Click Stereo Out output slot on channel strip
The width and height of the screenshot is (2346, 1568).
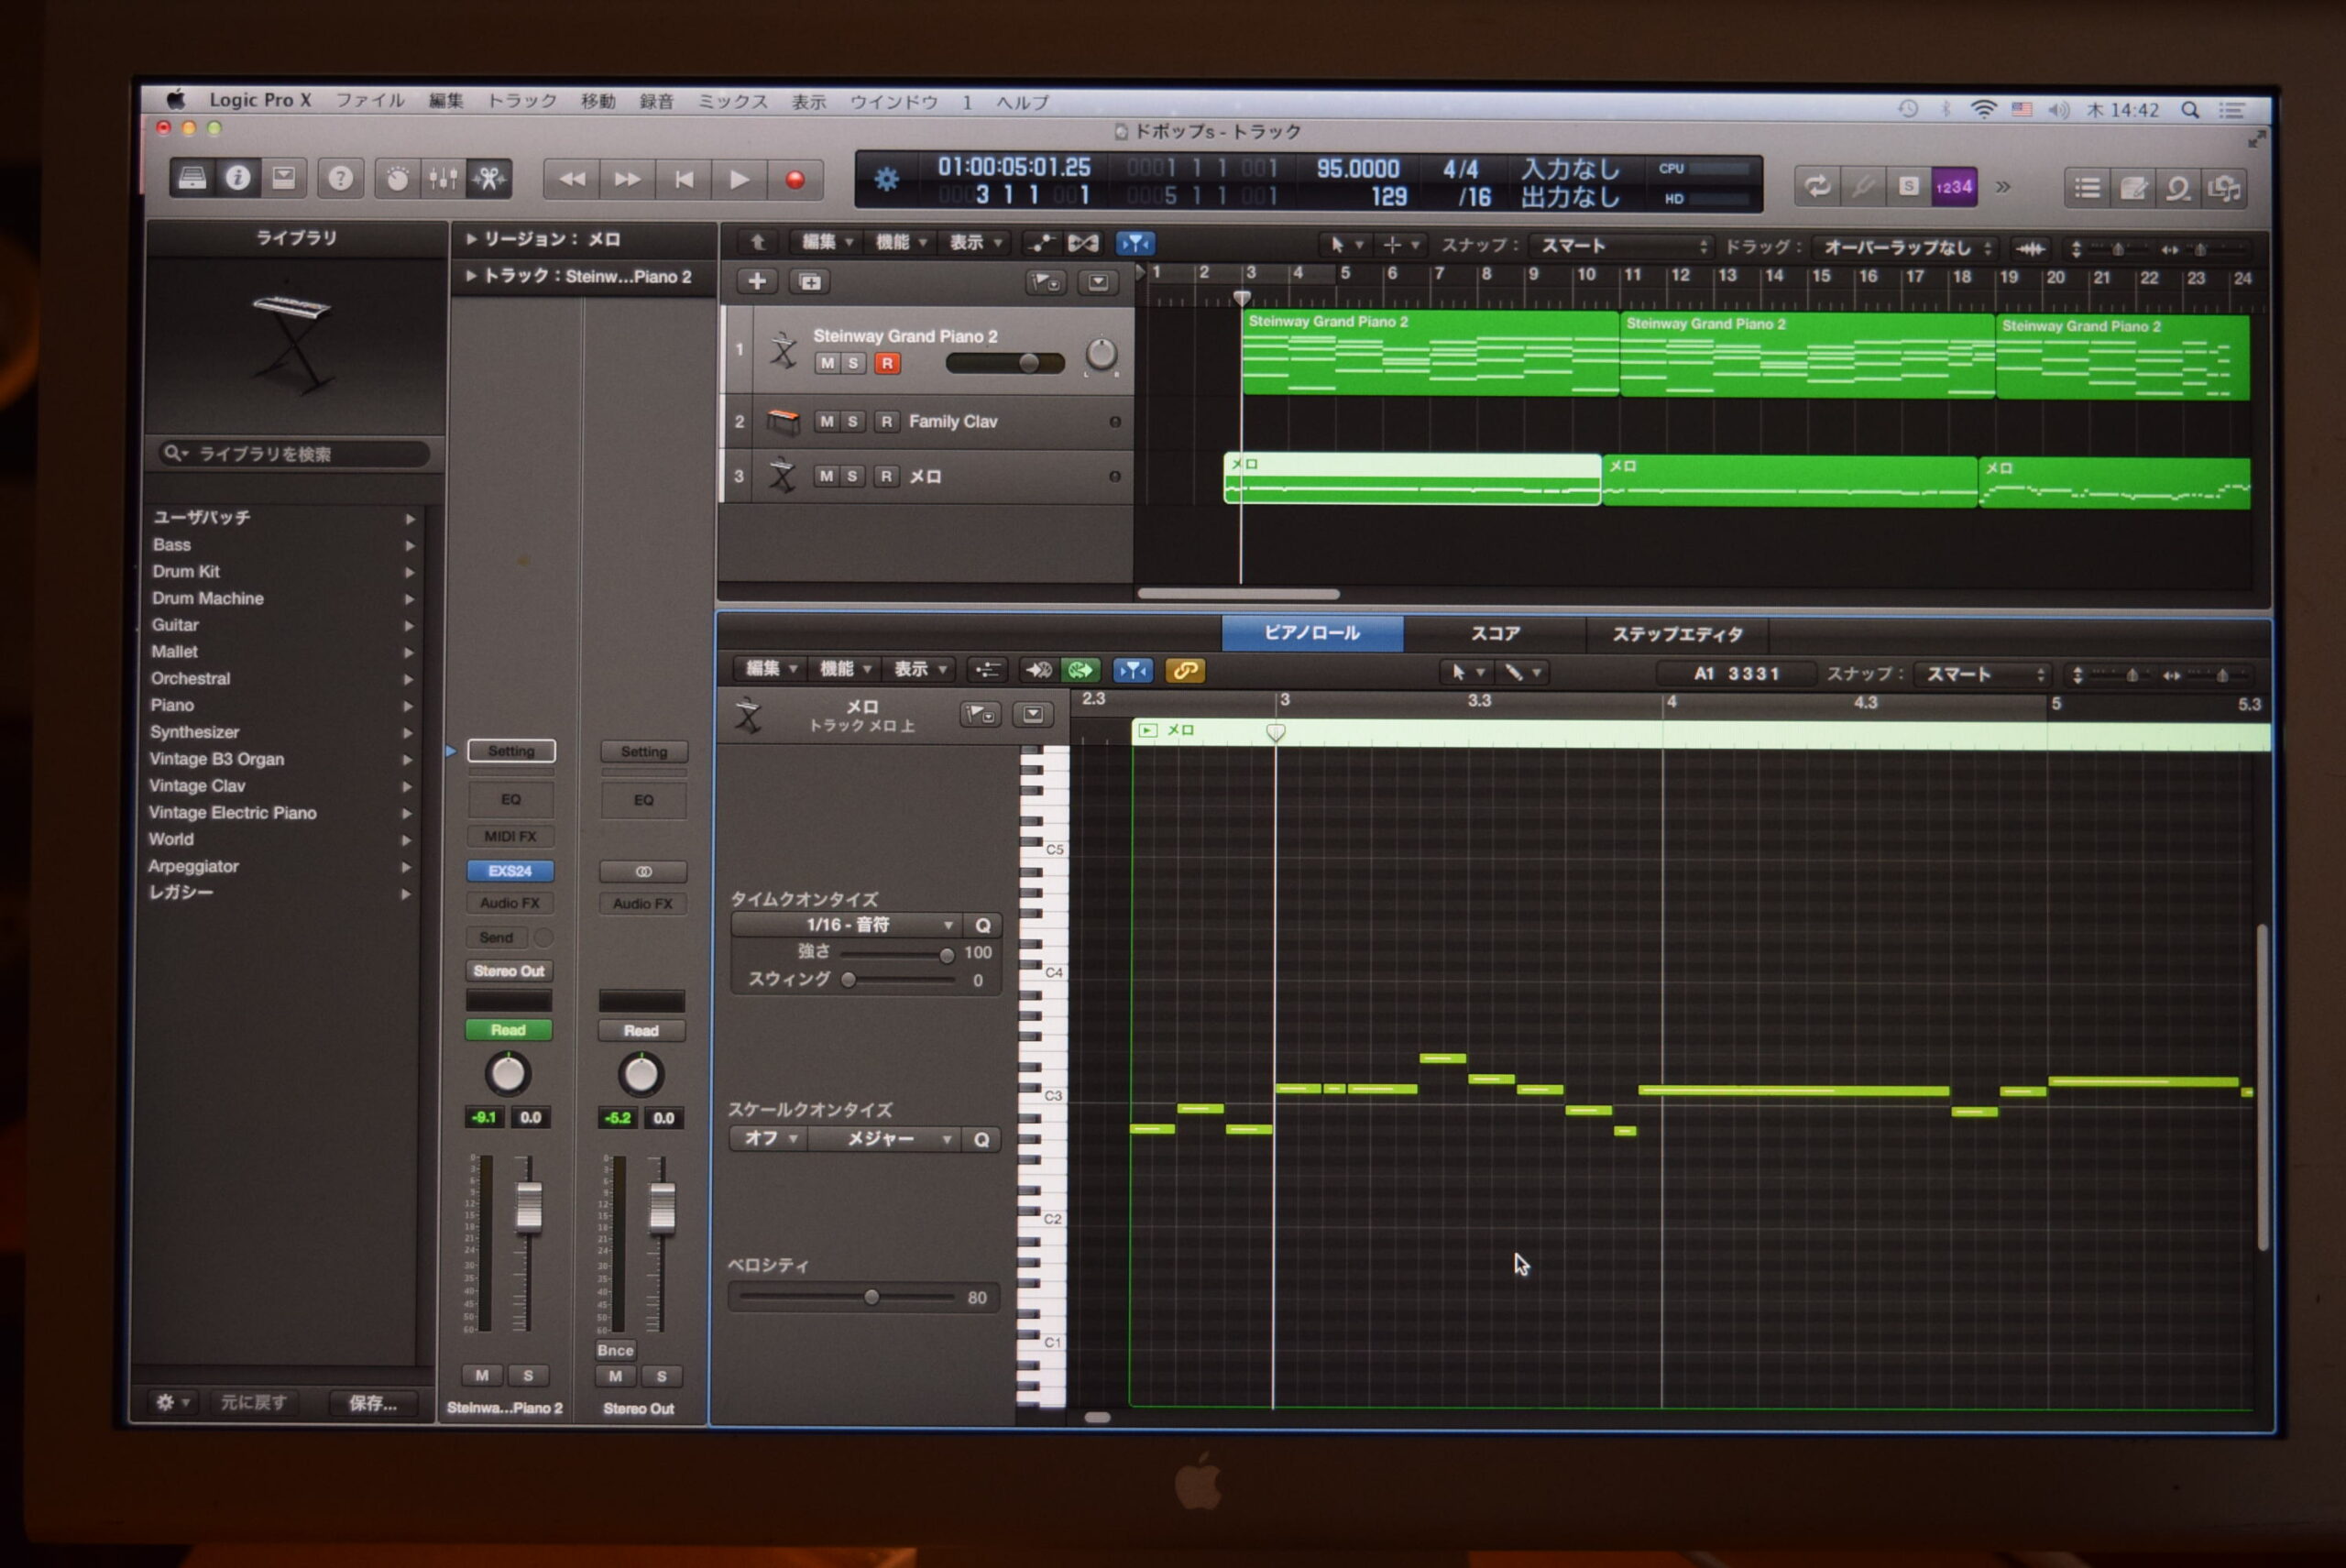(509, 971)
